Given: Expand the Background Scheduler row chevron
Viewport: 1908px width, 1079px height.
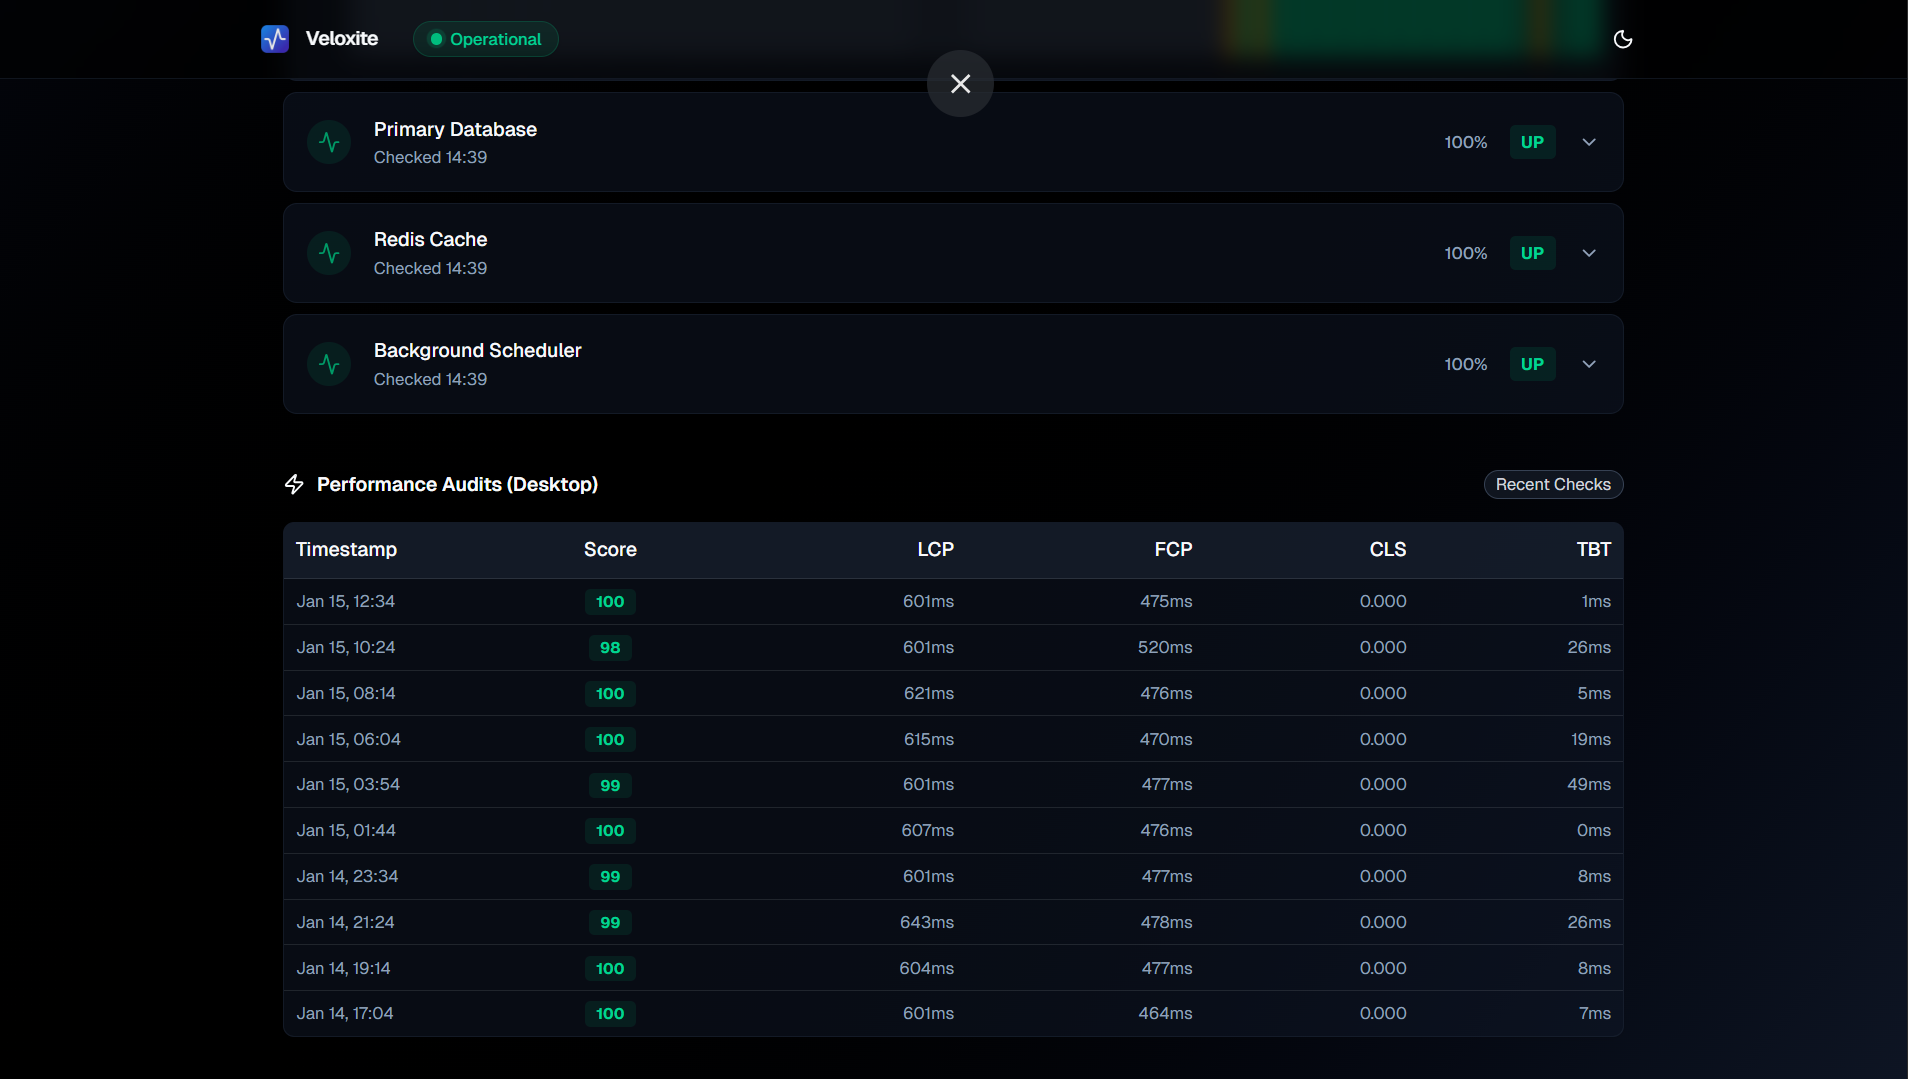Looking at the screenshot, I should click(1589, 364).
